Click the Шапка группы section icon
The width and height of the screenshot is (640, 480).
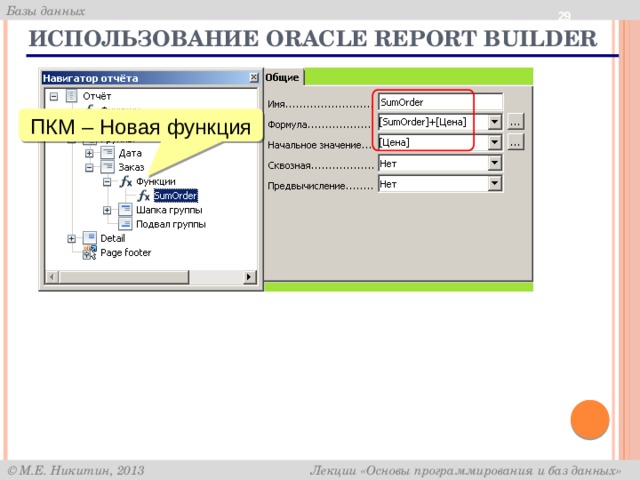125,210
